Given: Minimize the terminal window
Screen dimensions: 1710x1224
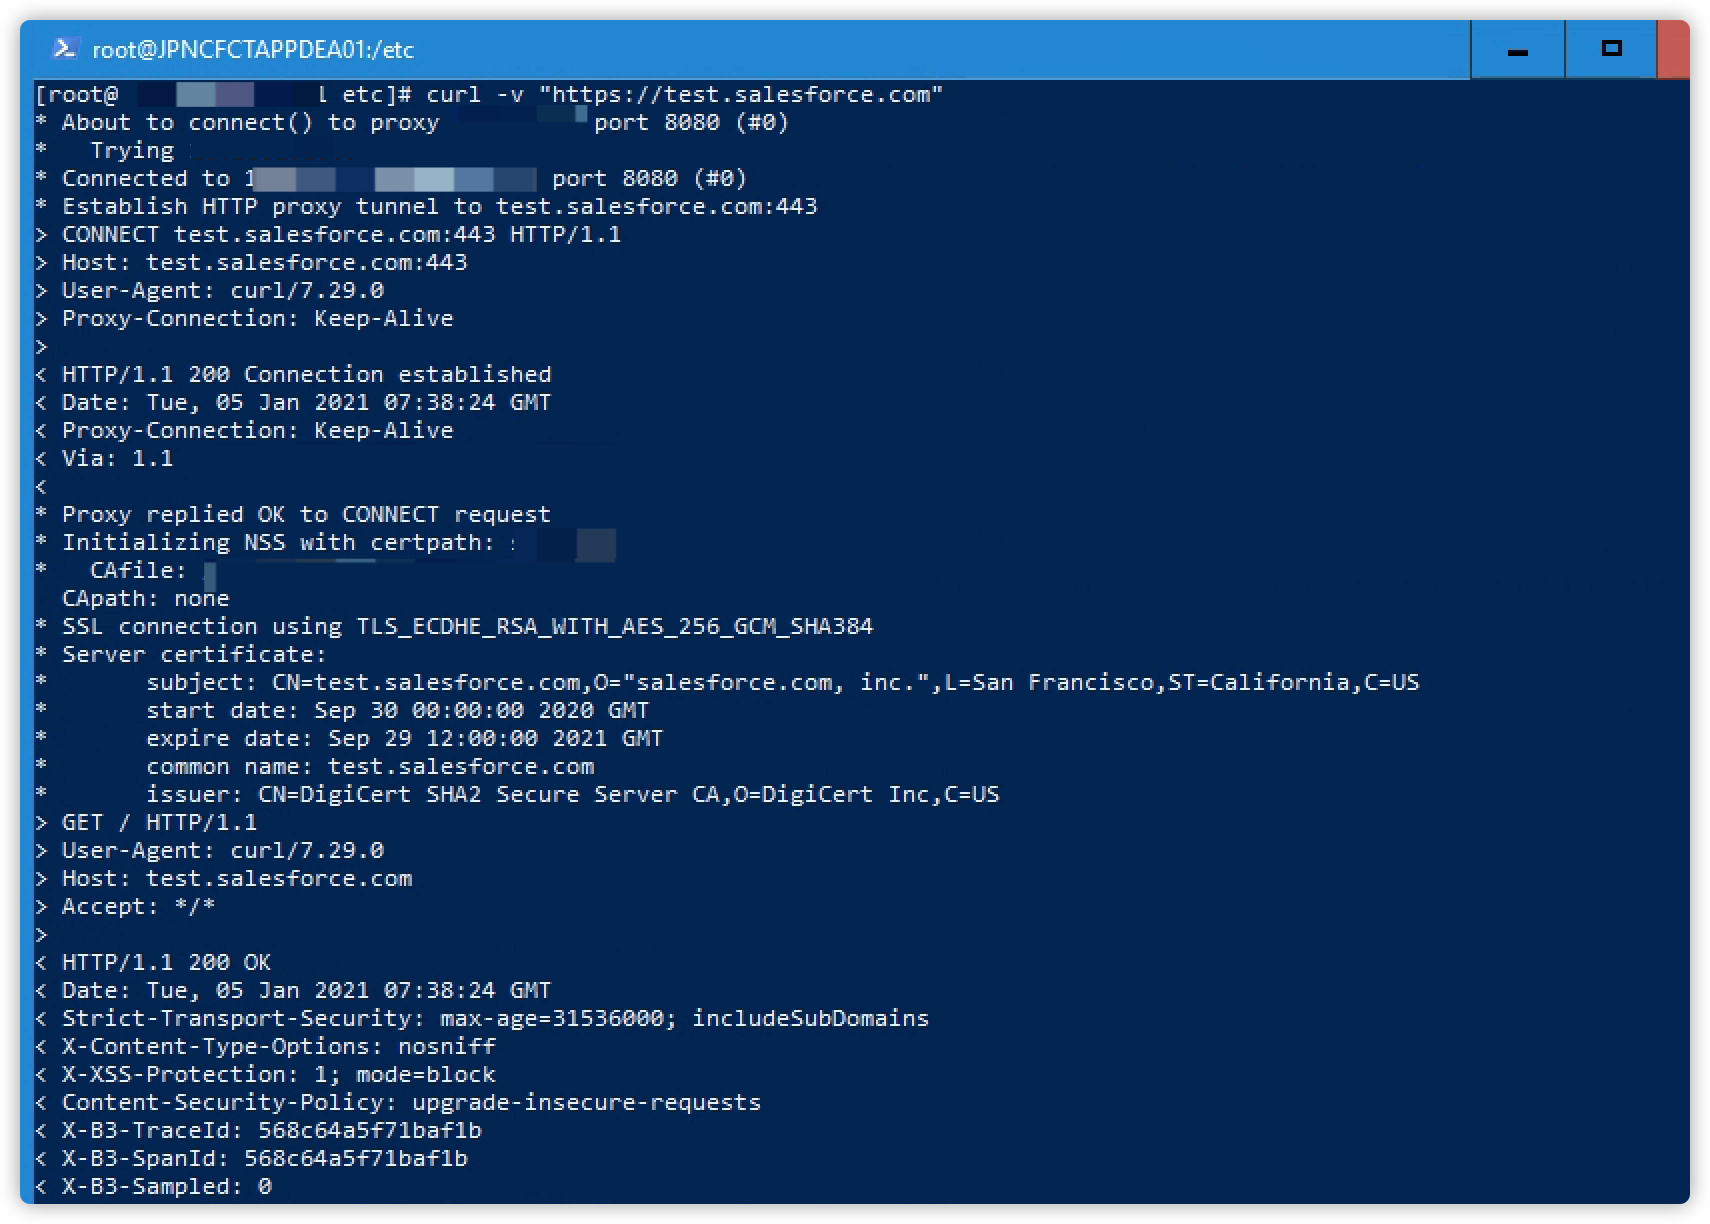Looking at the screenshot, I should pyautogui.click(x=1517, y=50).
